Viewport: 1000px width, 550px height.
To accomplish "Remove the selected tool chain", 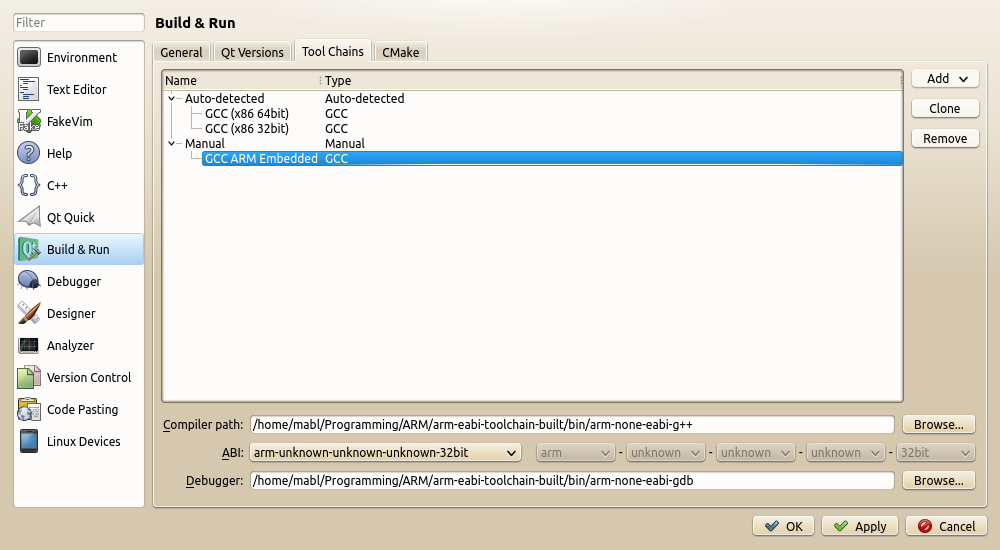I will coord(945,138).
